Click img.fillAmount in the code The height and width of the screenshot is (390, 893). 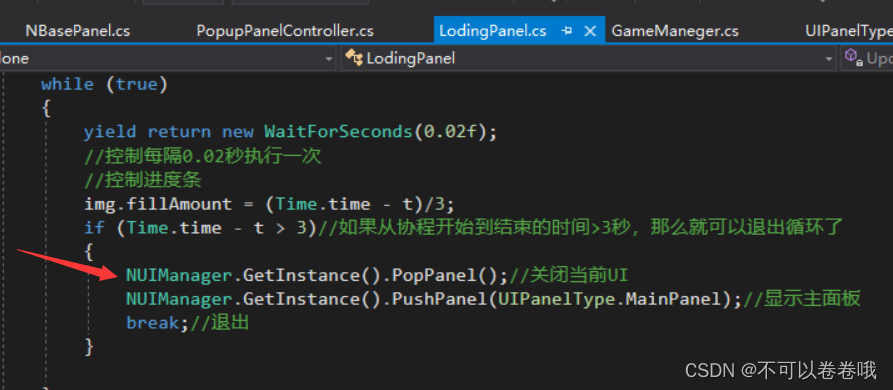(158, 204)
